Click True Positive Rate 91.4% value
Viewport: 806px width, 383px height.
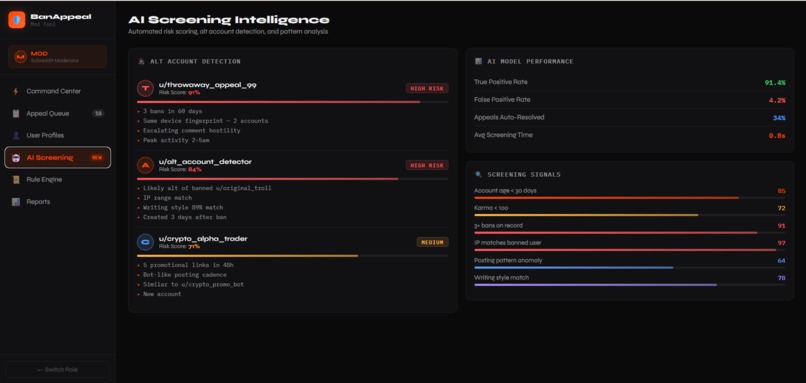[775, 82]
